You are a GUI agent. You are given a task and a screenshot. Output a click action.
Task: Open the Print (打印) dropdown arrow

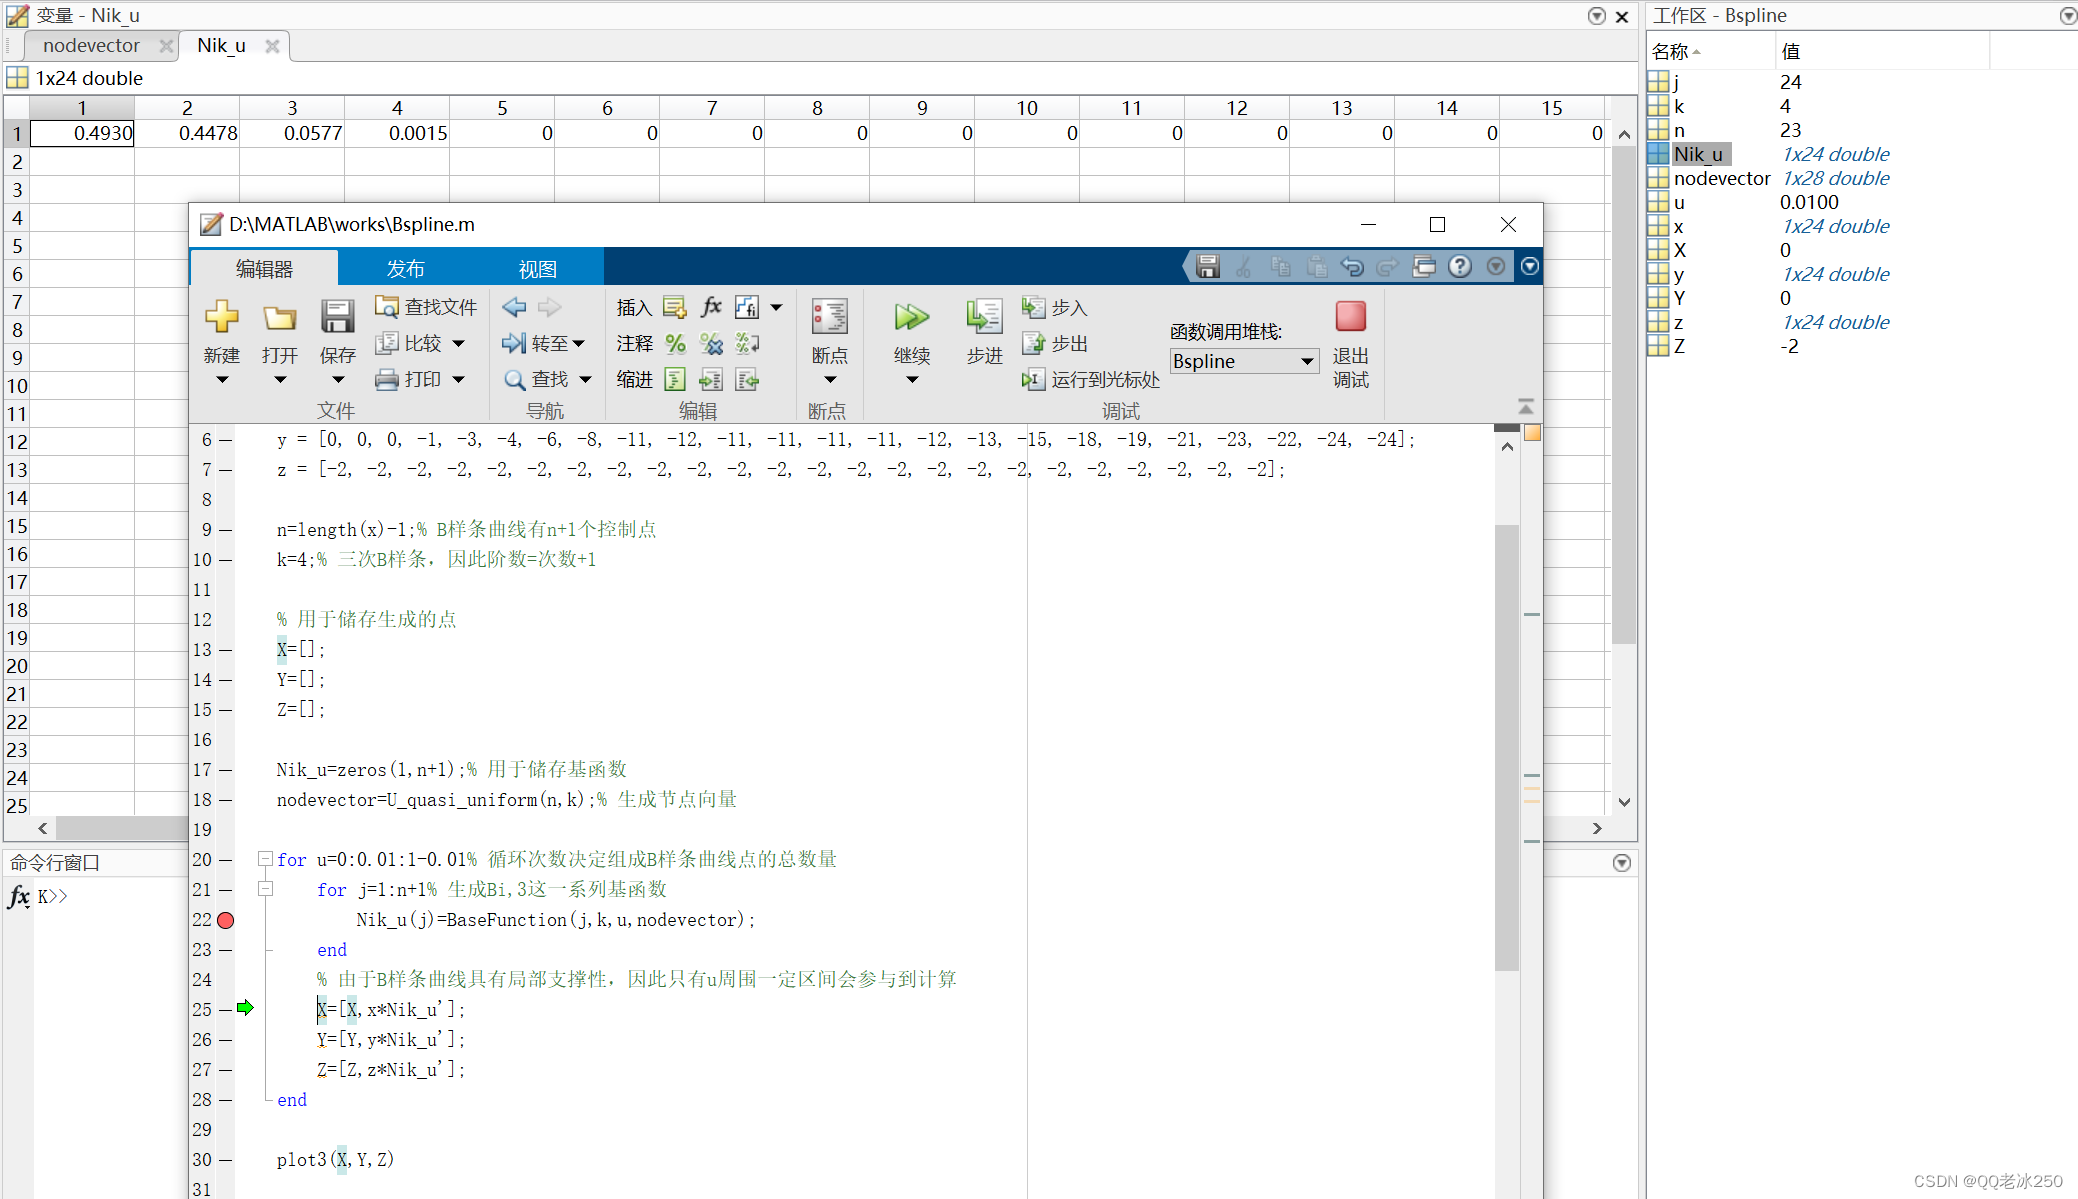[458, 379]
